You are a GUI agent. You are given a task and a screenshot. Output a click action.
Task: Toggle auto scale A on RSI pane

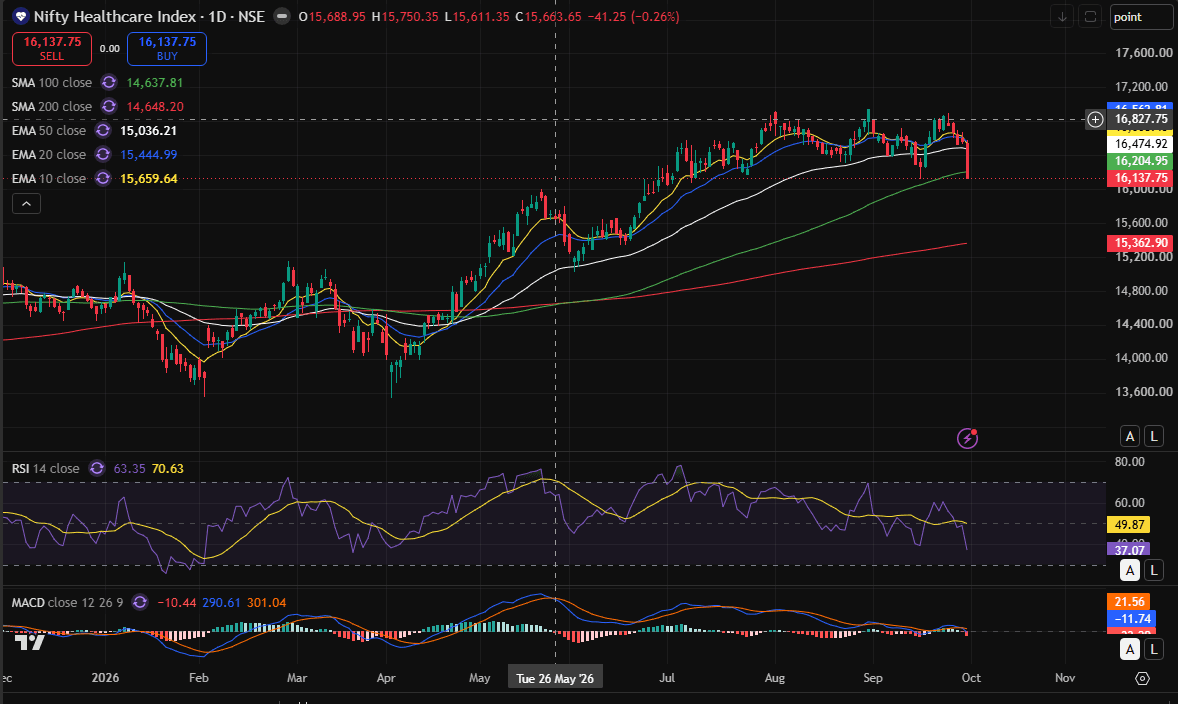(x=1130, y=570)
